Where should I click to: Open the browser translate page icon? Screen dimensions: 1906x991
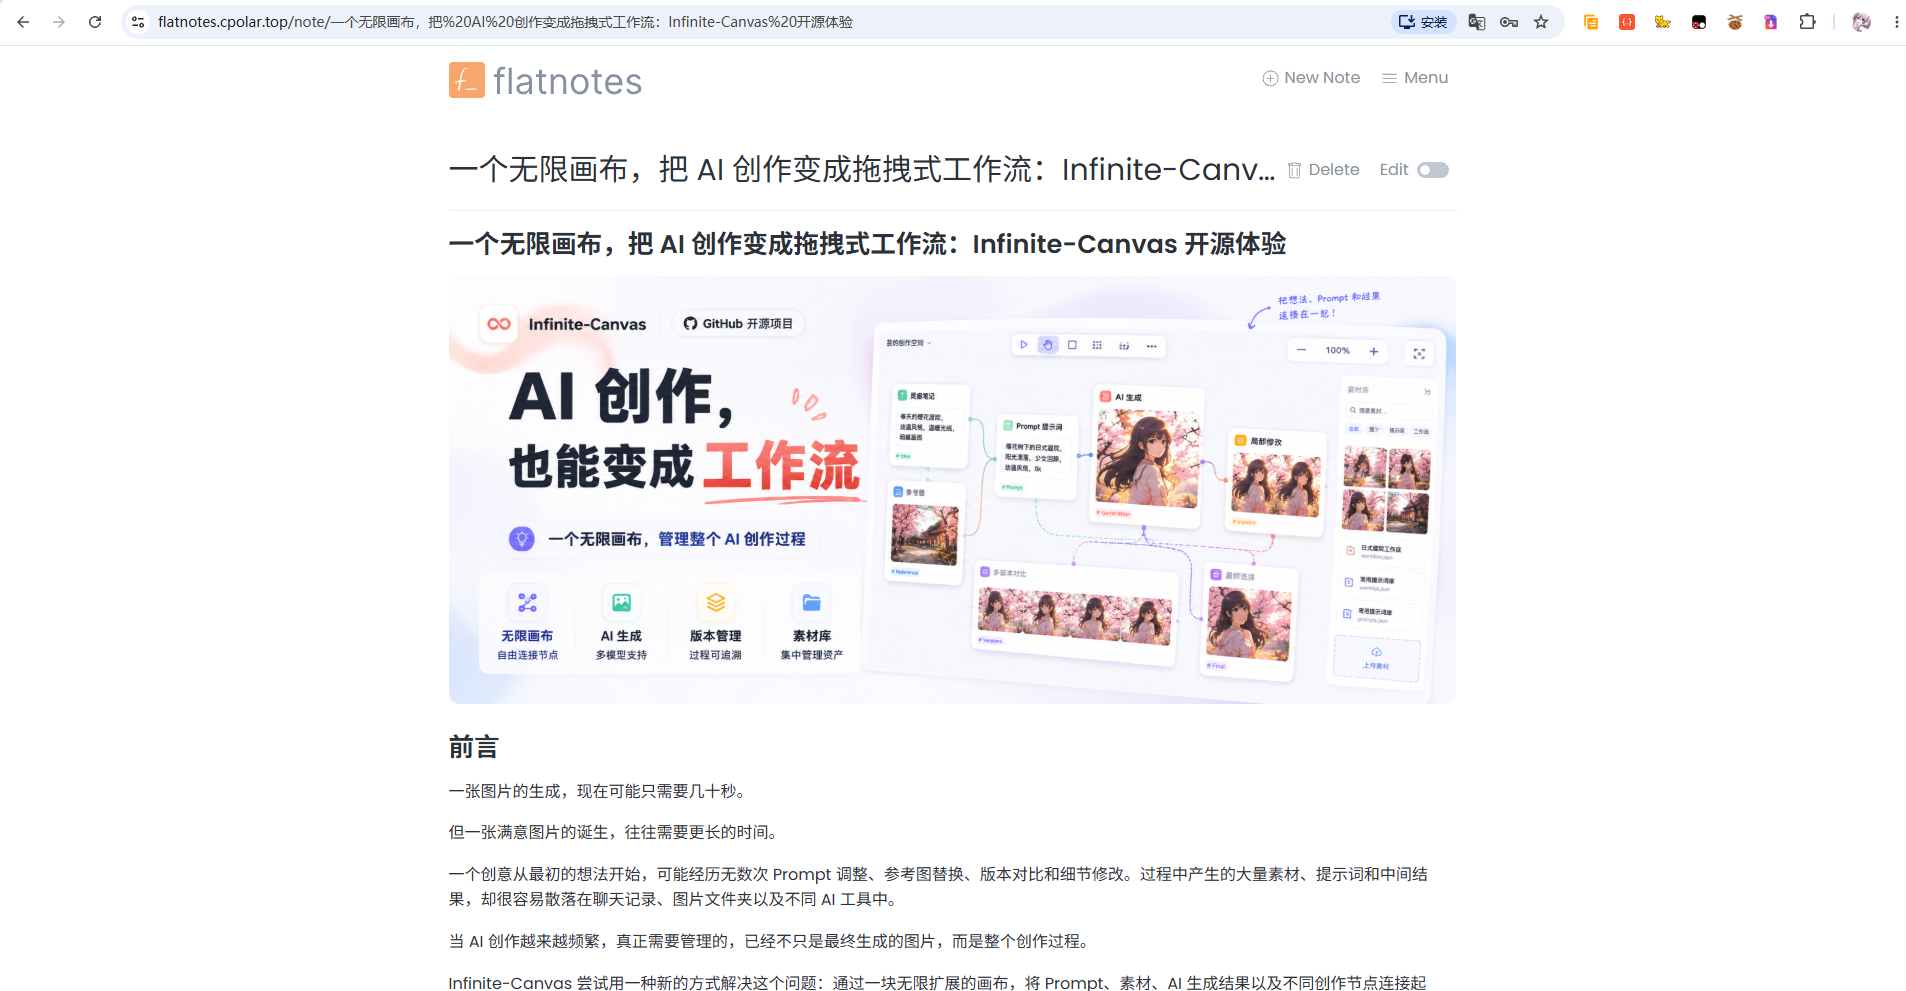[1476, 22]
